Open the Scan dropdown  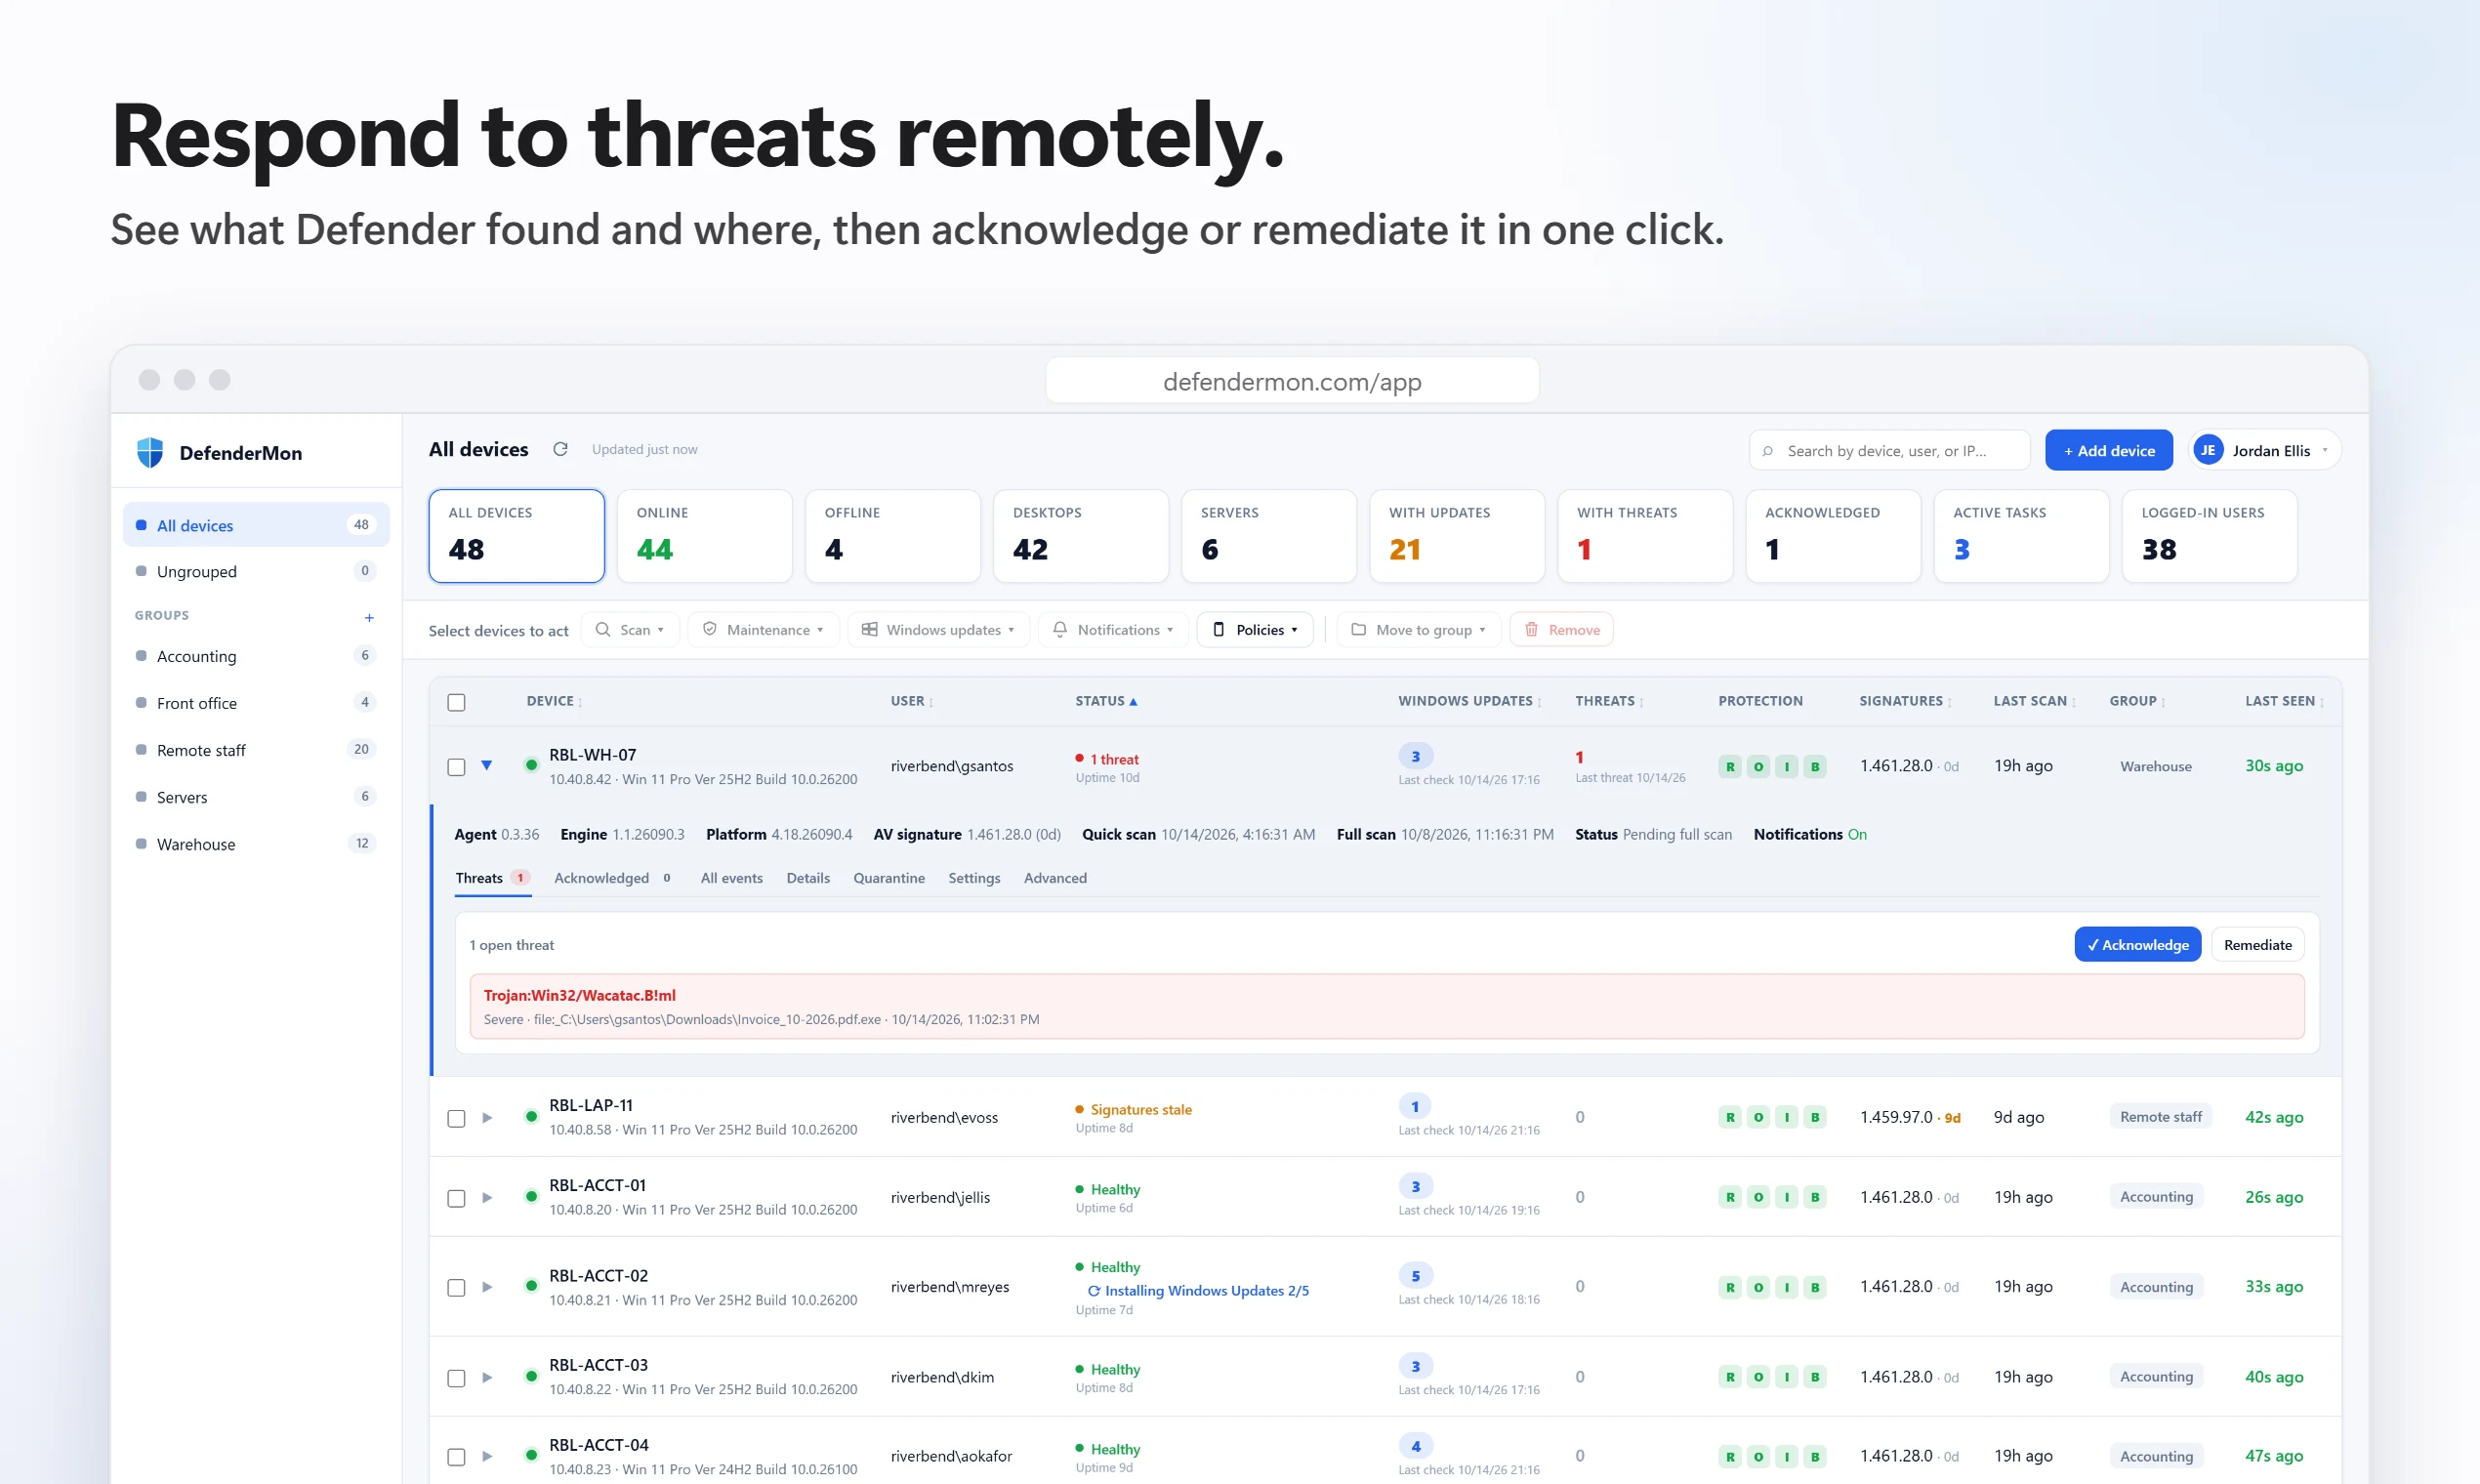(x=629, y=629)
